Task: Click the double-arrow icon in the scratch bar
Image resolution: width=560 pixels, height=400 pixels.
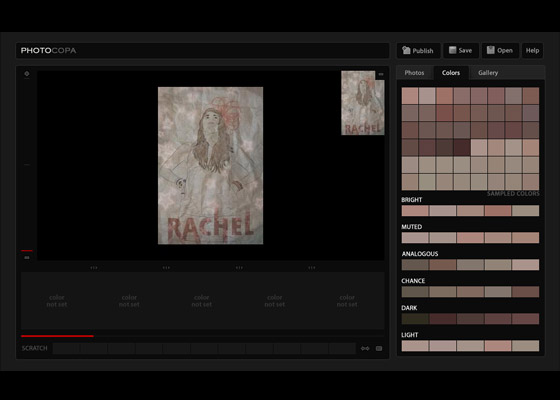Action: pyautogui.click(x=365, y=348)
